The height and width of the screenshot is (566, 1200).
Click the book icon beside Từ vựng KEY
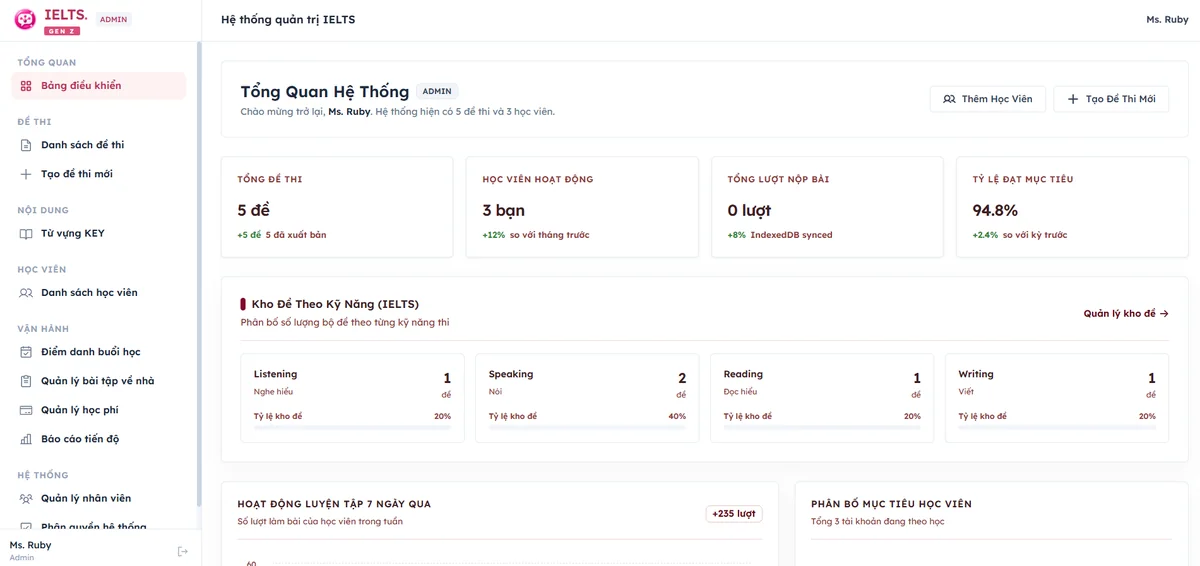26,234
